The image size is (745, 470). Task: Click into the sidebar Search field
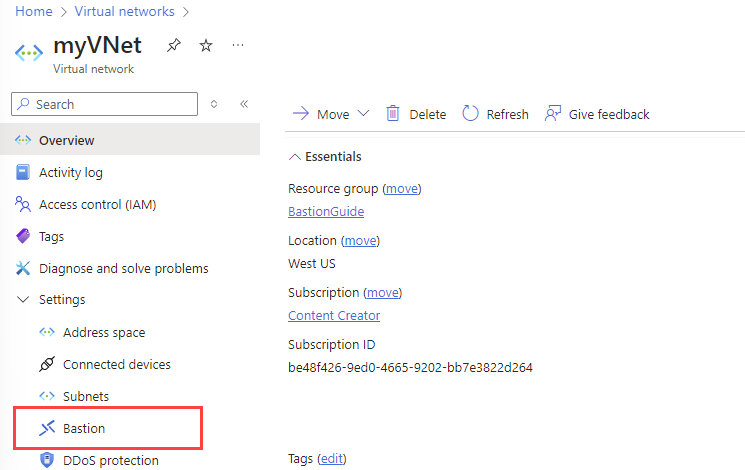[x=105, y=104]
